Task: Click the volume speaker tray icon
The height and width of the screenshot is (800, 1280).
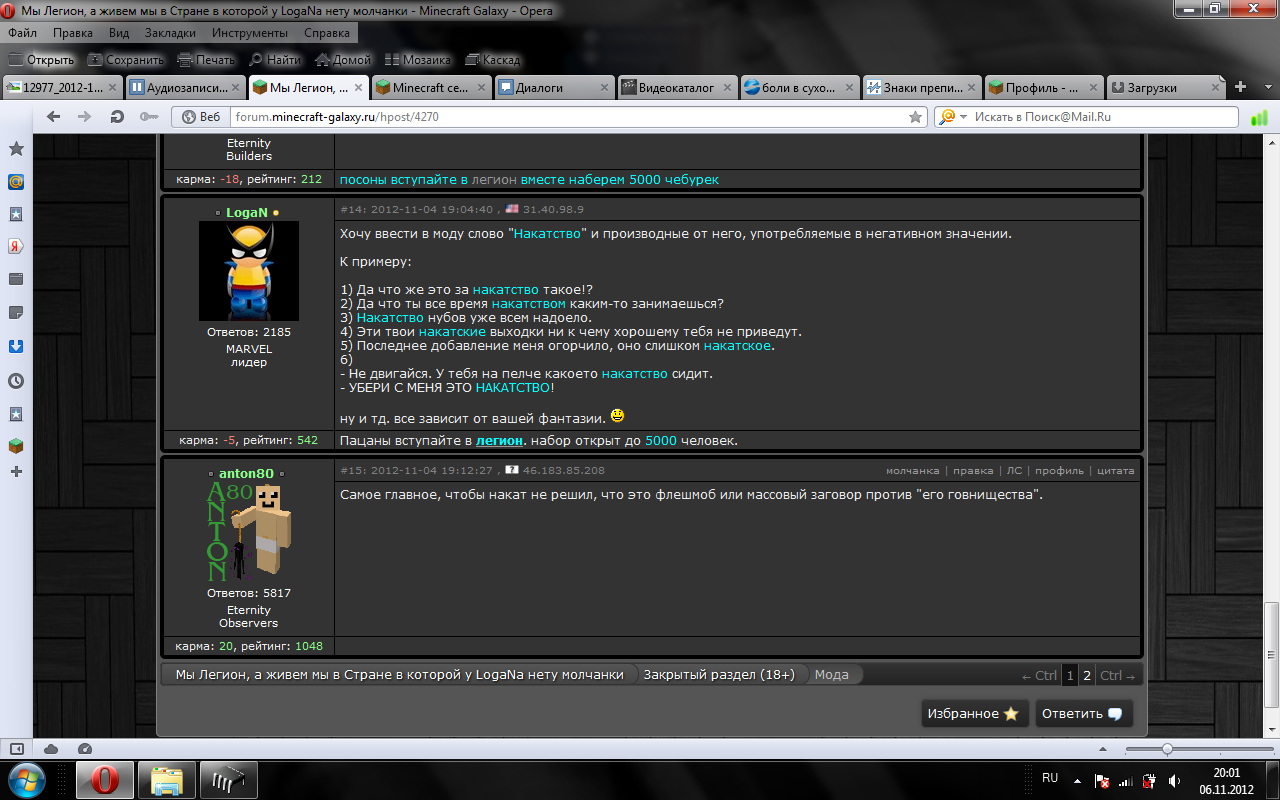Action: (x=1173, y=781)
